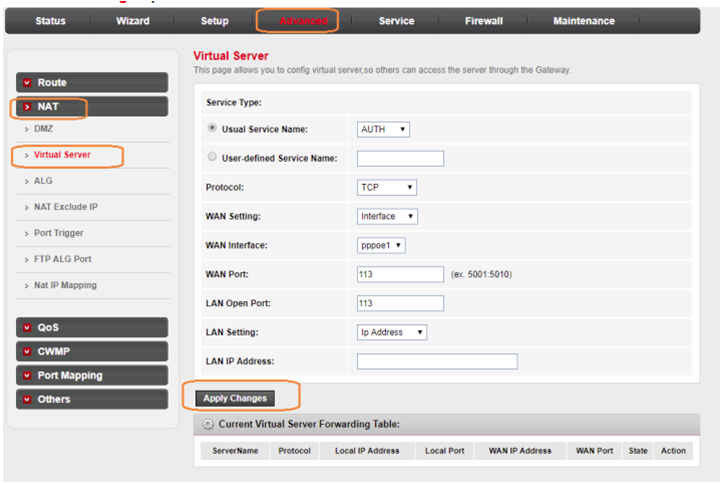721x483 pixels.
Task: Click the CWMP section chevron icon
Action: (27, 352)
